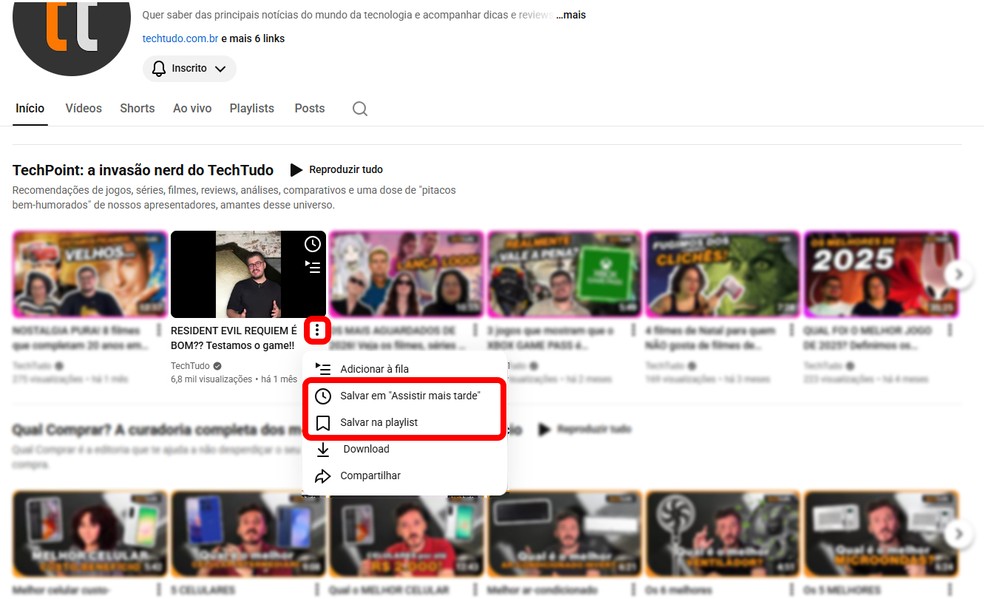Click the notification bell on Inscrito button
984x599 pixels.
(x=159, y=68)
